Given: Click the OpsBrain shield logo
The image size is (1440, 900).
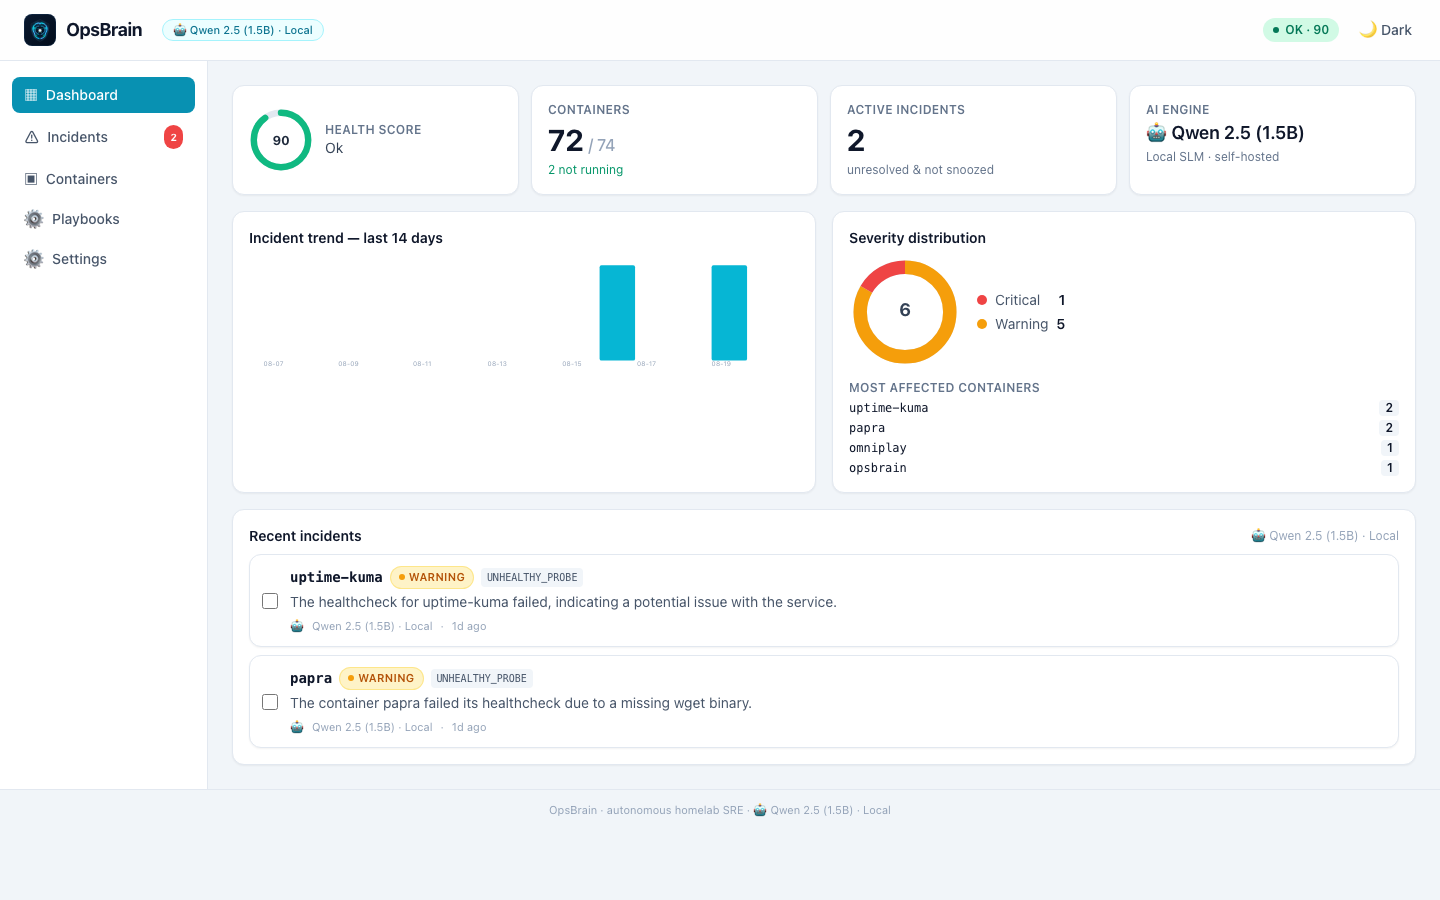Looking at the screenshot, I should [x=40, y=30].
